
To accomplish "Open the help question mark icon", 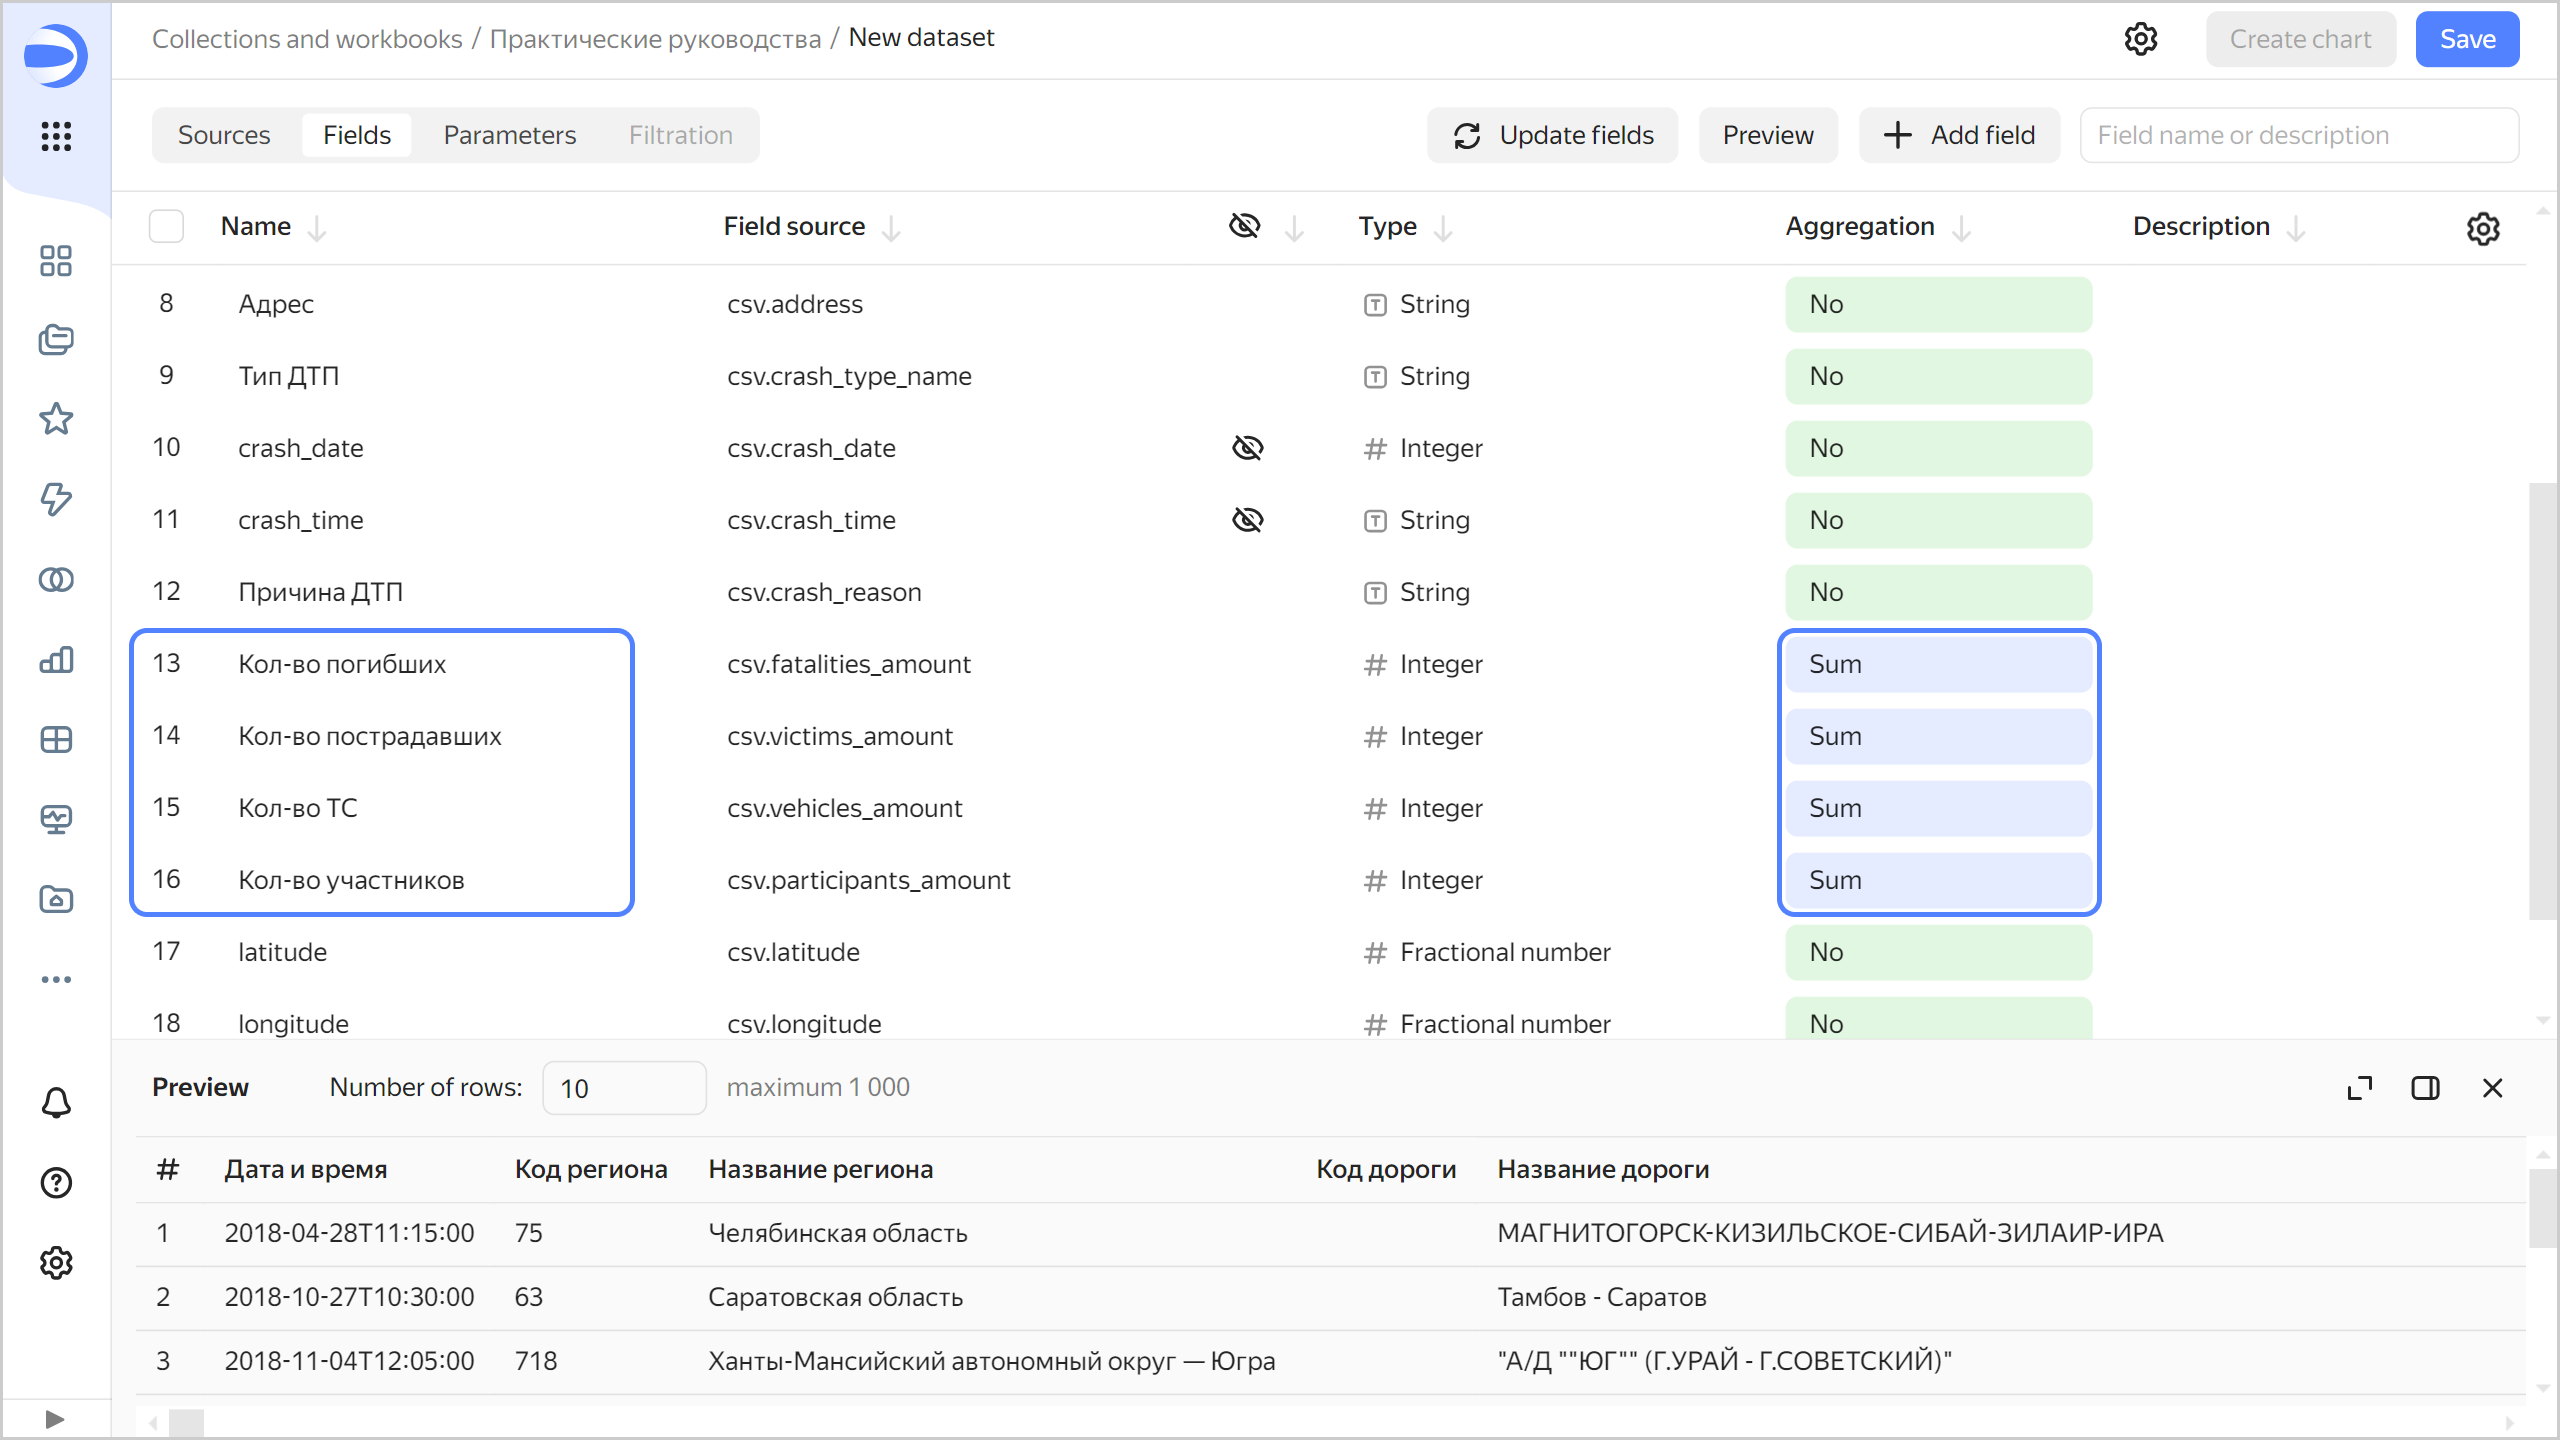I will 56,1183.
